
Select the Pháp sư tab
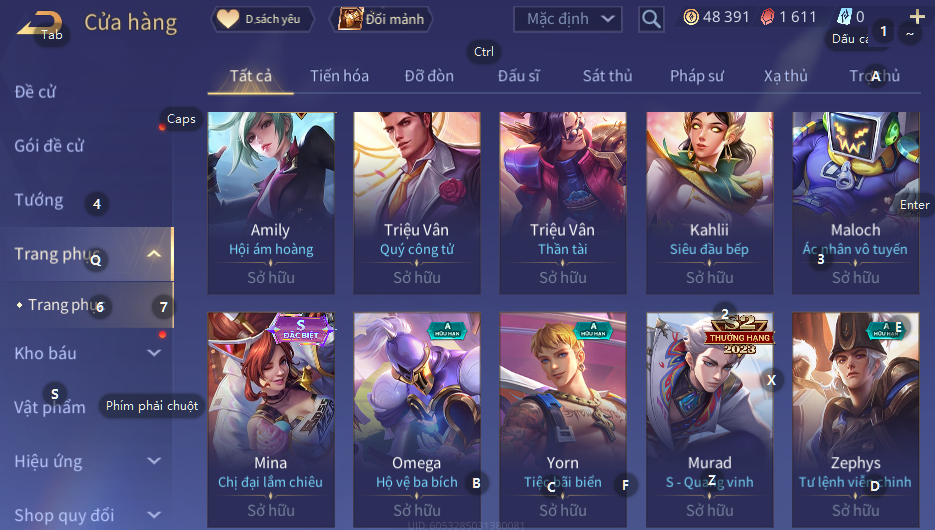tap(696, 76)
